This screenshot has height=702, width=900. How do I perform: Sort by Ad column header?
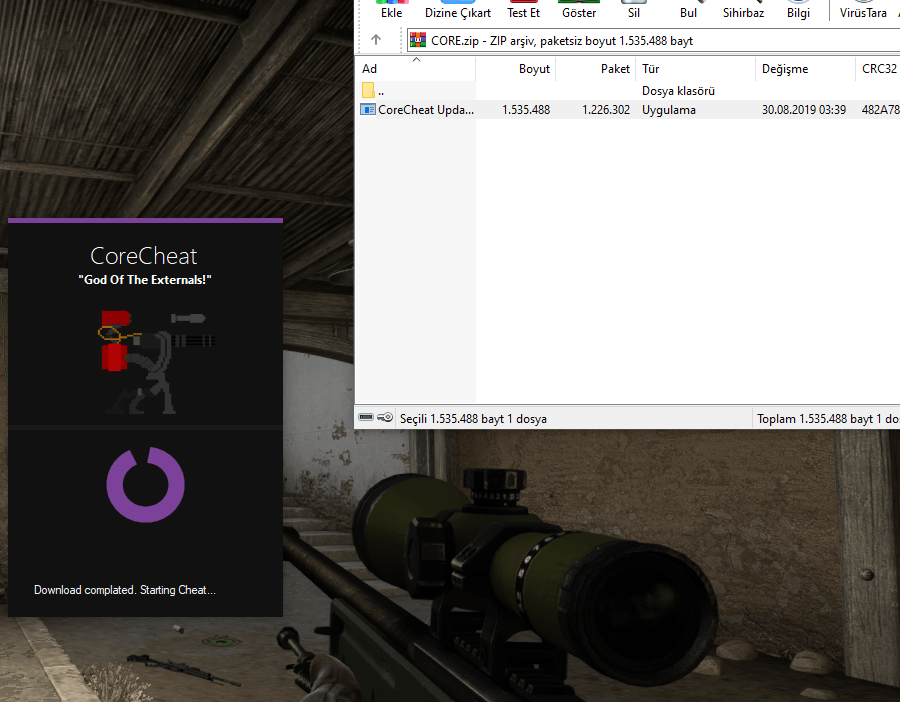click(x=415, y=69)
